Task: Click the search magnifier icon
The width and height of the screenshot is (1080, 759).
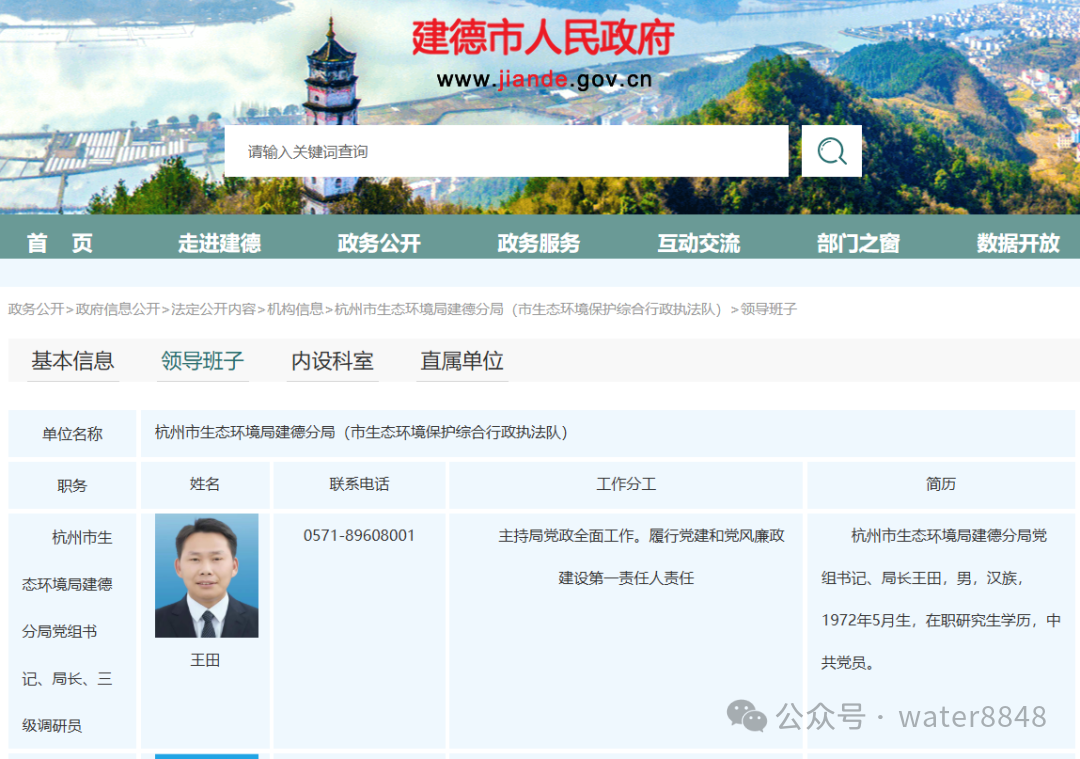Action: (830, 150)
